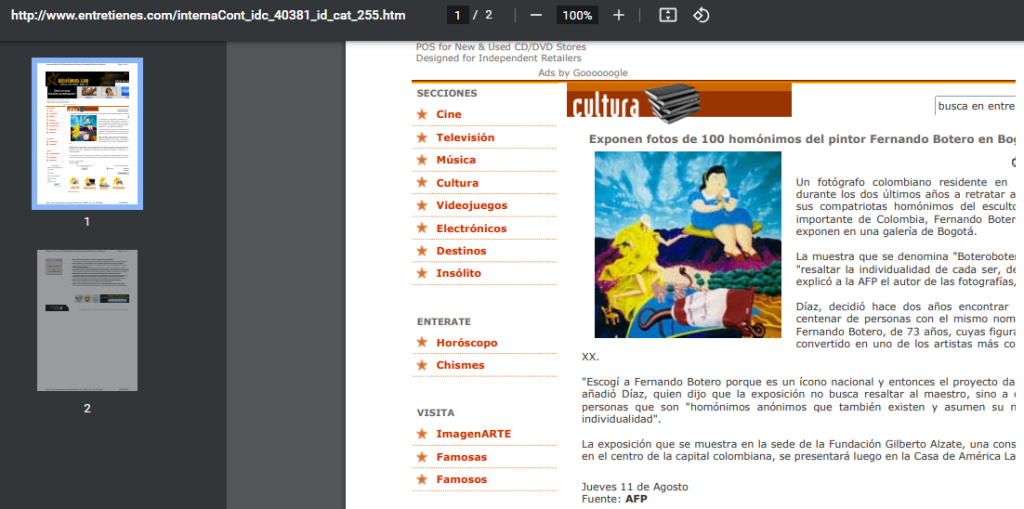Click the rotate counterclockwise icon

click(701, 15)
